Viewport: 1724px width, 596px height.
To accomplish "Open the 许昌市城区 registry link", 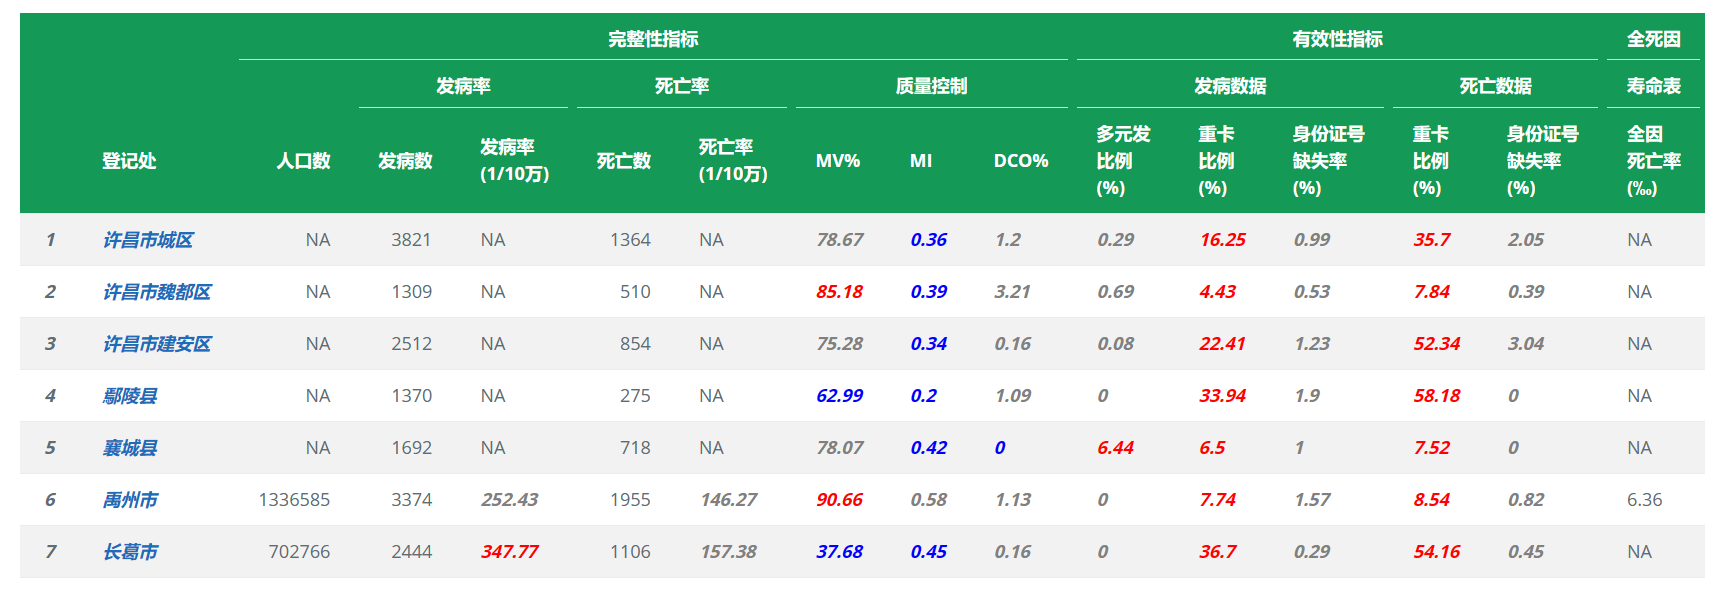I will (148, 240).
